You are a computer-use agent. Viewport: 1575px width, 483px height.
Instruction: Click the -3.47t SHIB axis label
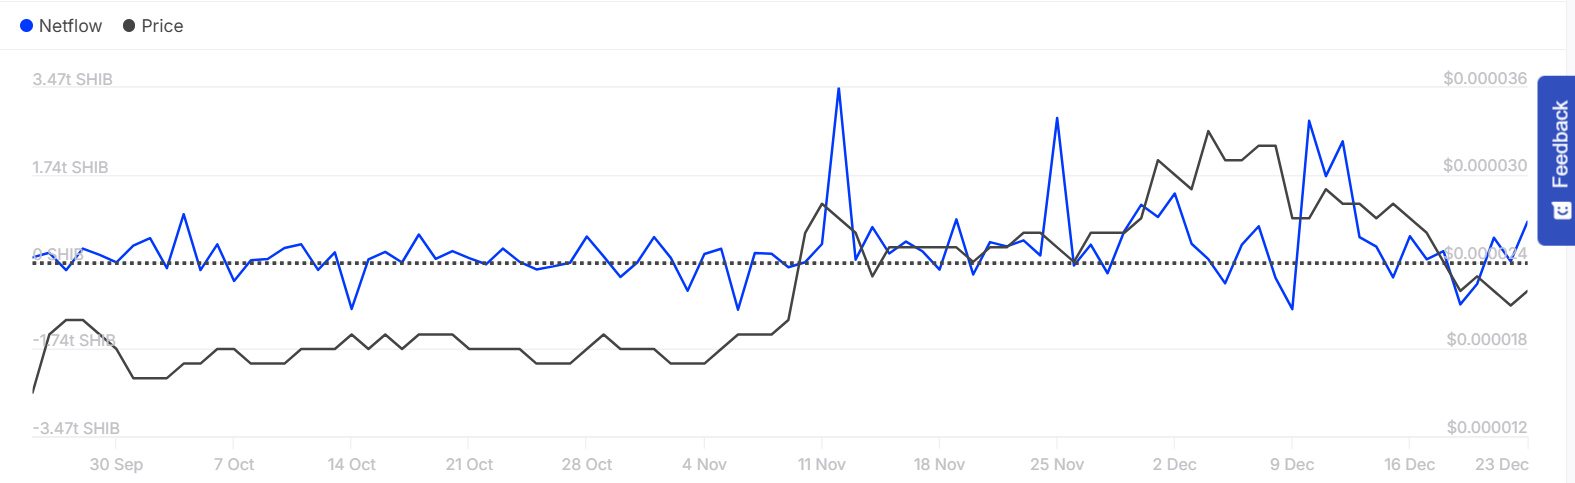coord(76,429)
